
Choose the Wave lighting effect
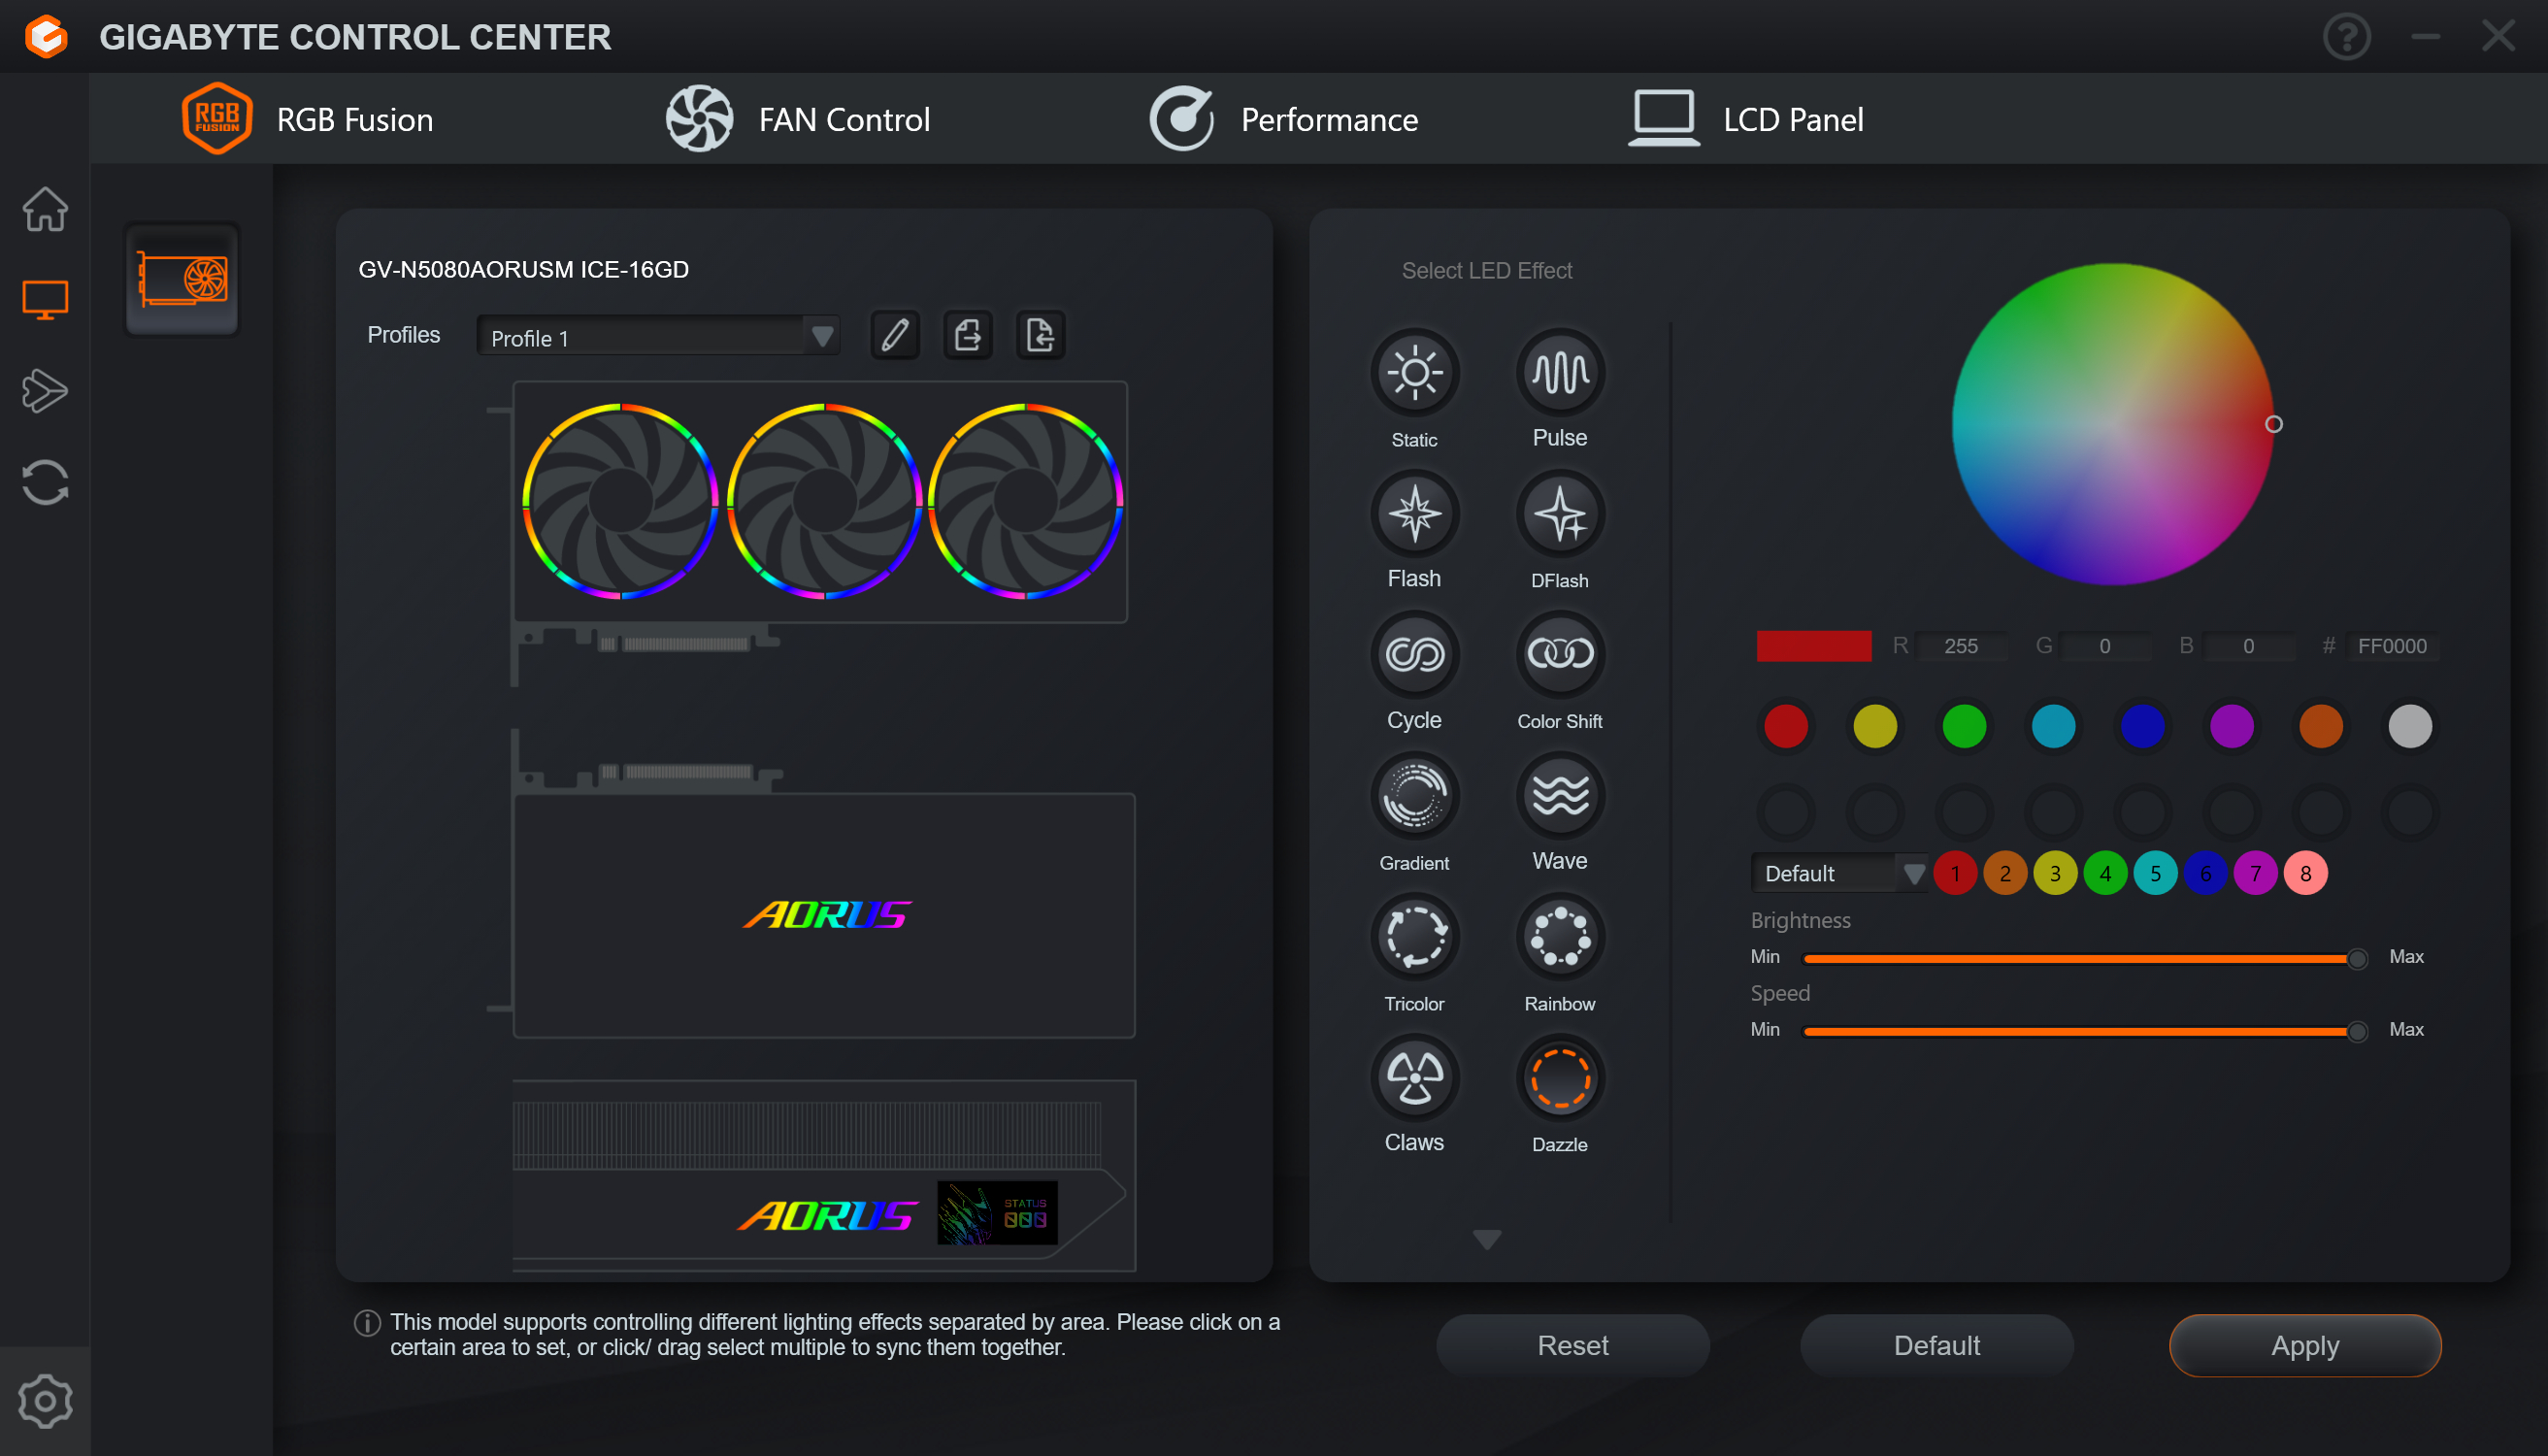pos(1559,796)
